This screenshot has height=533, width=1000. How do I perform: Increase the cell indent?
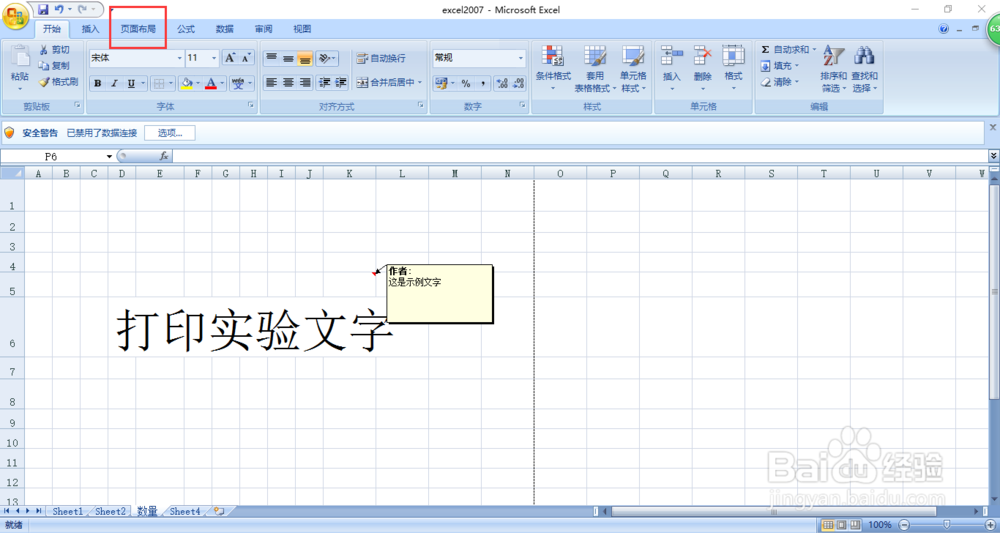click(x=341, y=82)
